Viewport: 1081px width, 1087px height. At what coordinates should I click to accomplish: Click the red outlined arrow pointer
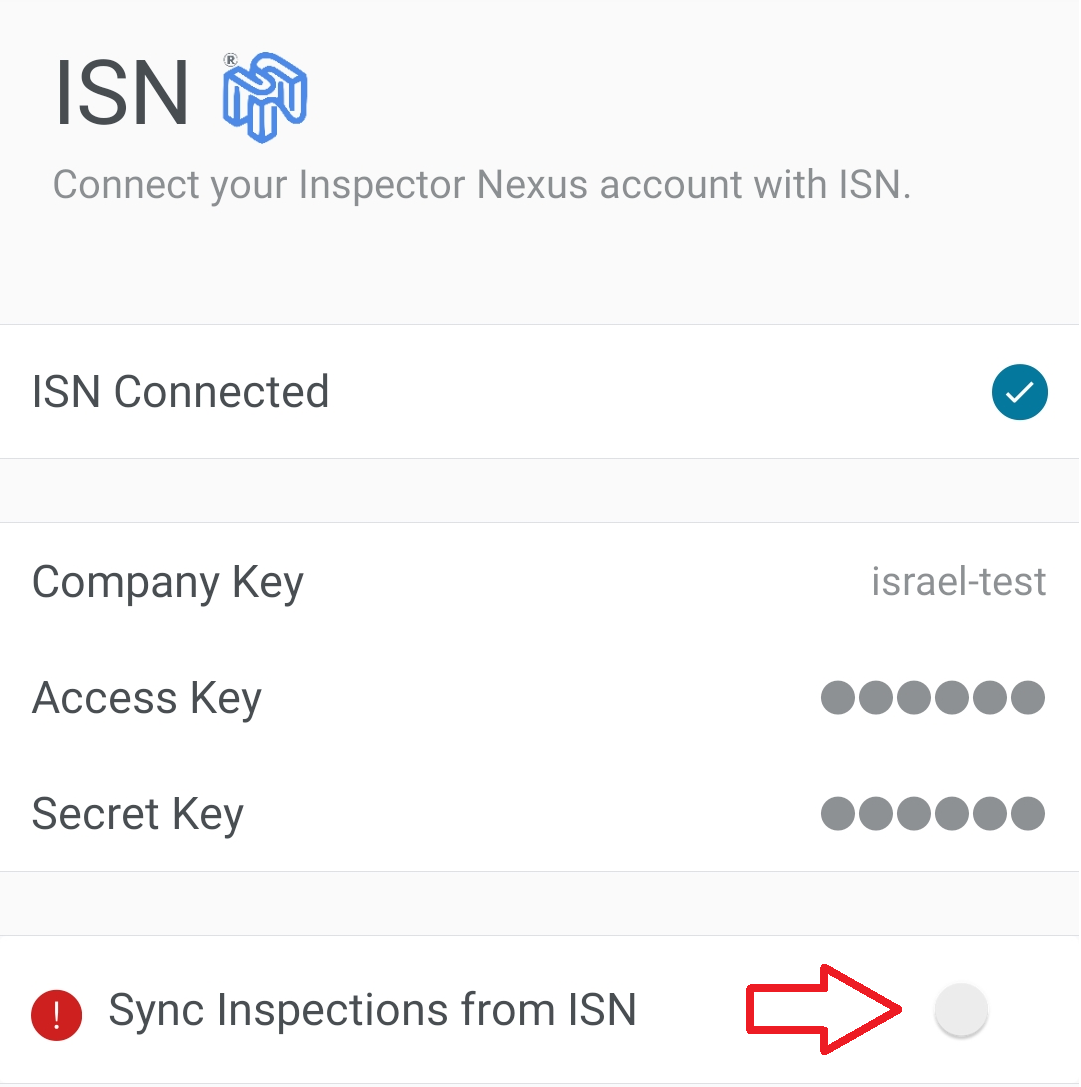pos(824,1010)
